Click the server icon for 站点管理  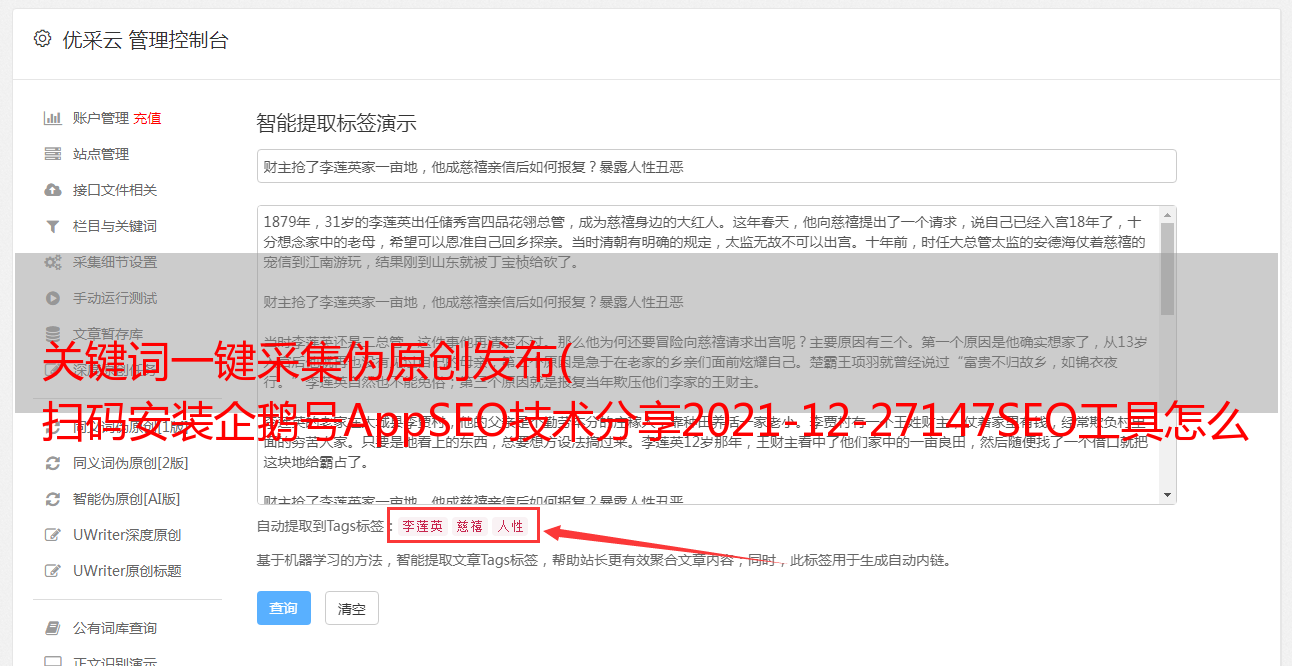(x=52, y=154)
